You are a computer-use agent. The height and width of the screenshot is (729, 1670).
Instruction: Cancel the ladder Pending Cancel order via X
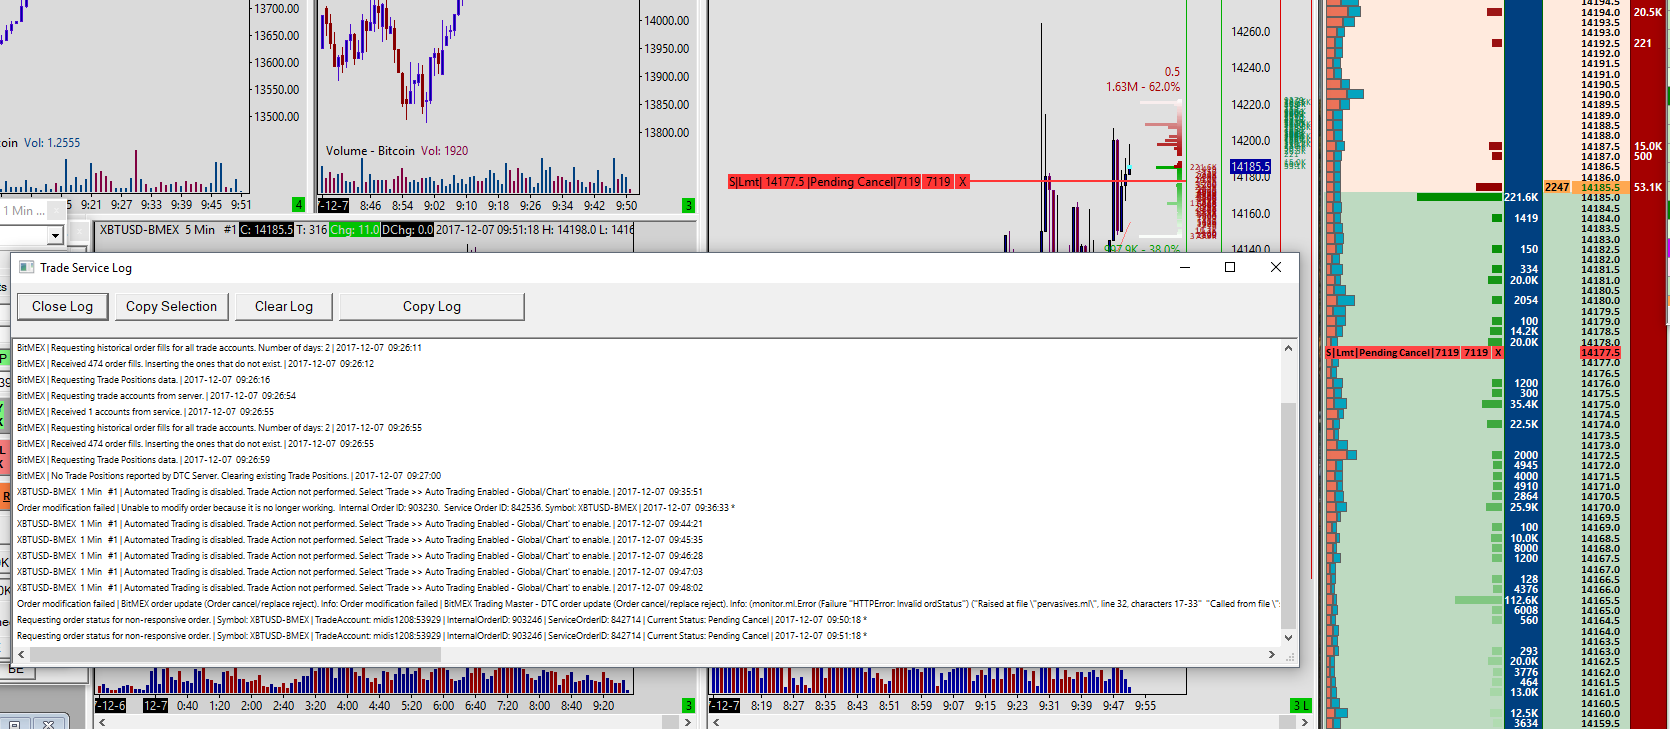click(x=1498, y=352)
